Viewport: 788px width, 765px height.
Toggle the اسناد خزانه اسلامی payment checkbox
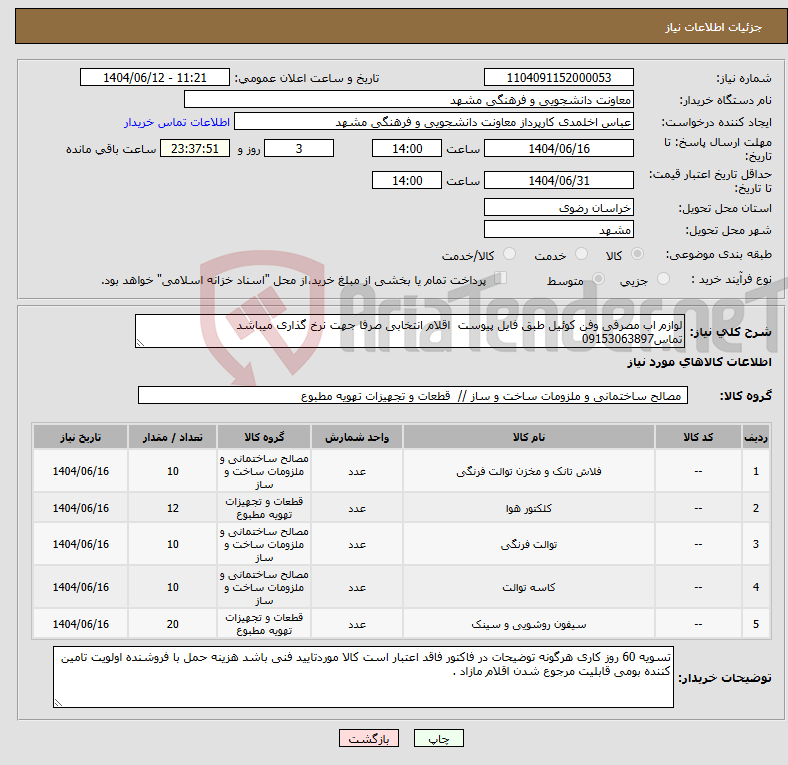501,277
